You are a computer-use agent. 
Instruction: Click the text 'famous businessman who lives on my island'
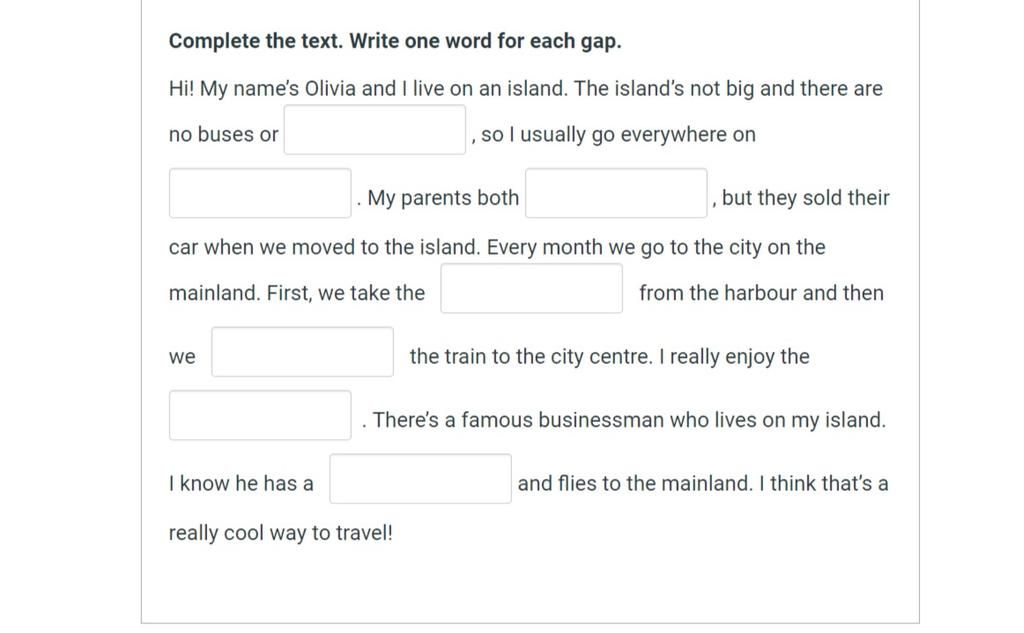673,420
